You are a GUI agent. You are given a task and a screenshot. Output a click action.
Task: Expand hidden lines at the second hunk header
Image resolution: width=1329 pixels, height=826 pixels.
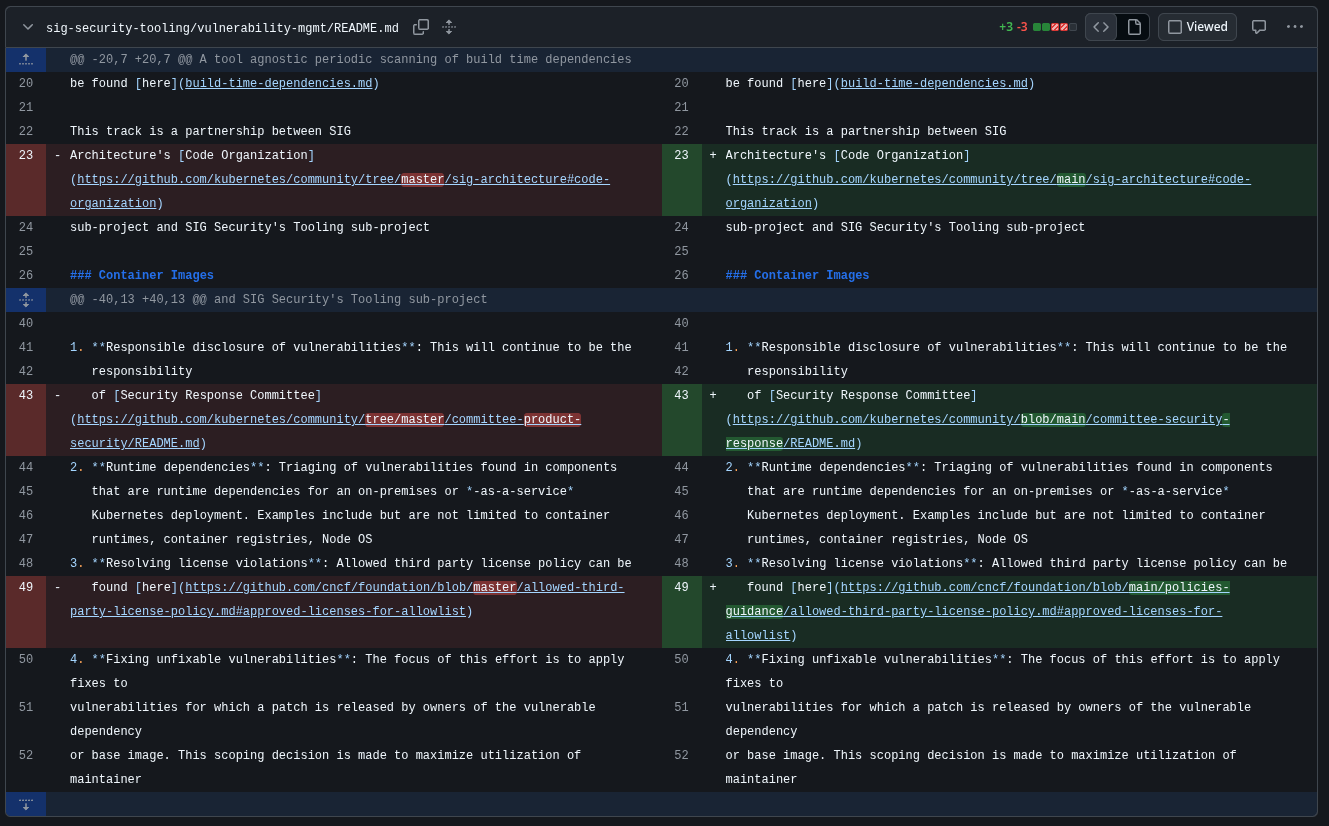coord(25,299)
